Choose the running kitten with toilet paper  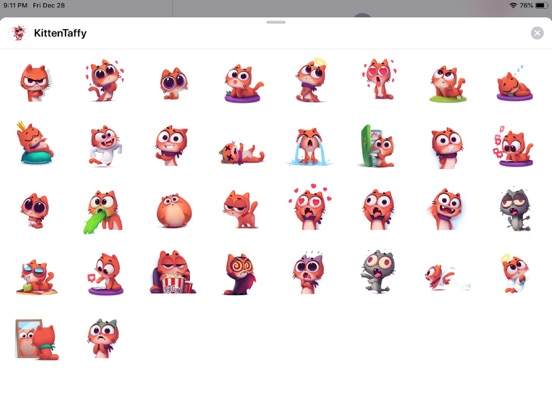448,277
